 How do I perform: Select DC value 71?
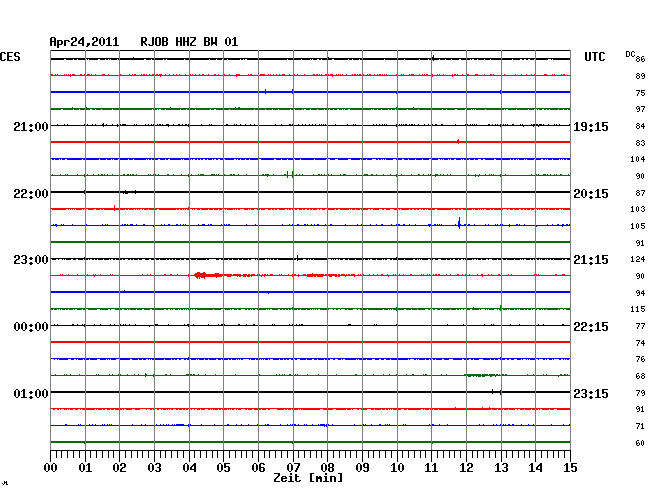click(640, 426)
